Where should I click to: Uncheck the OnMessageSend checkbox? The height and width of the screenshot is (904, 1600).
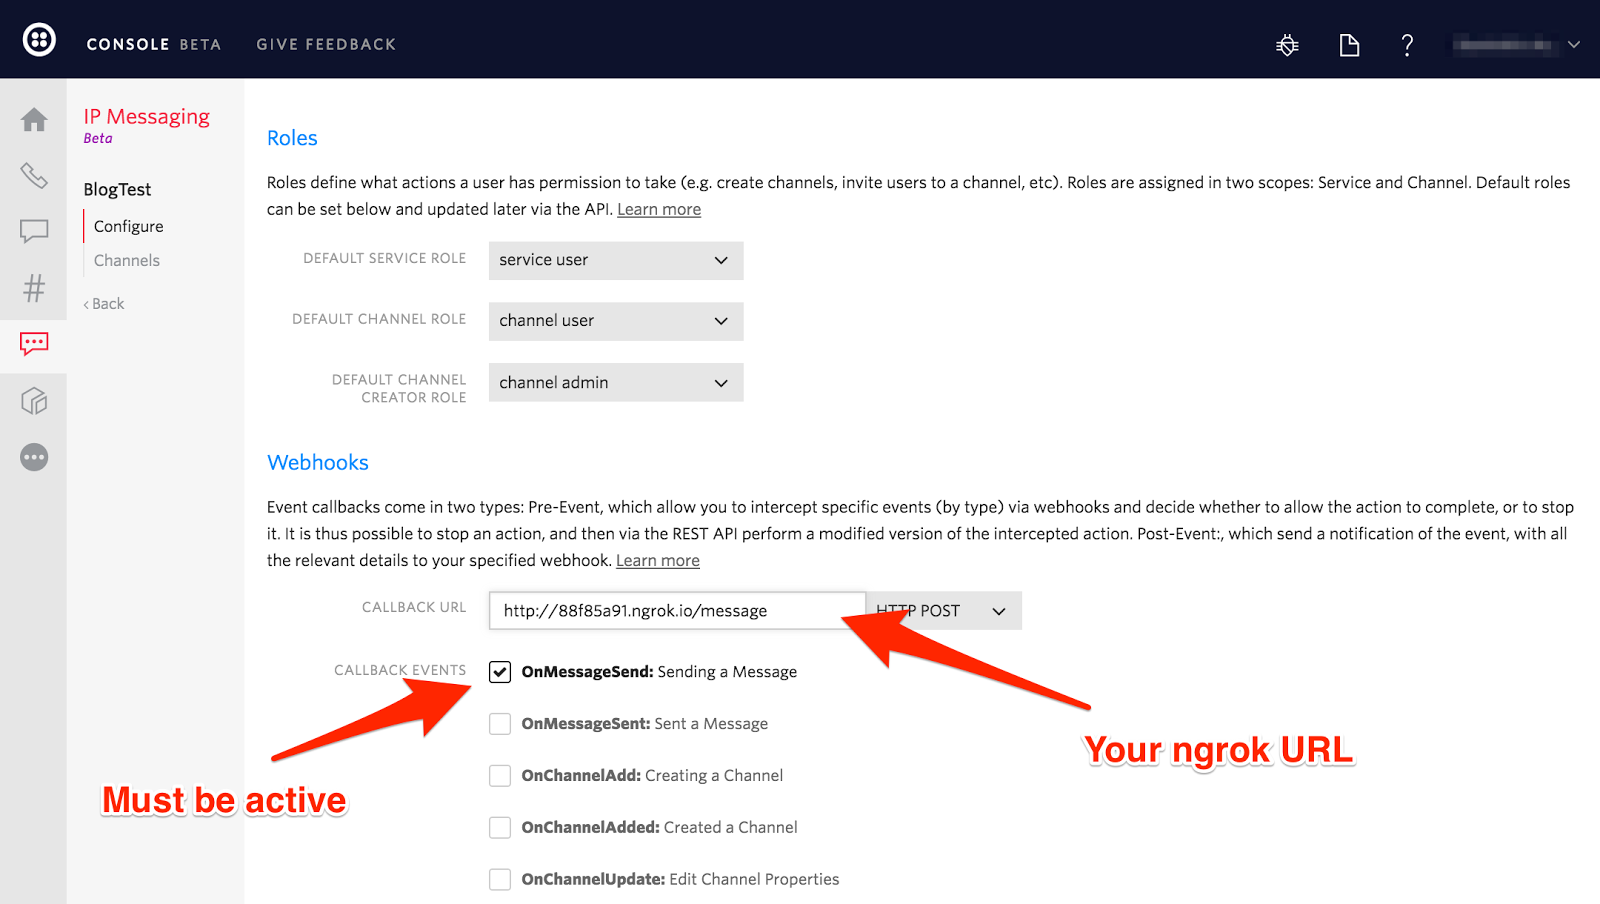(x=500, y=672)
